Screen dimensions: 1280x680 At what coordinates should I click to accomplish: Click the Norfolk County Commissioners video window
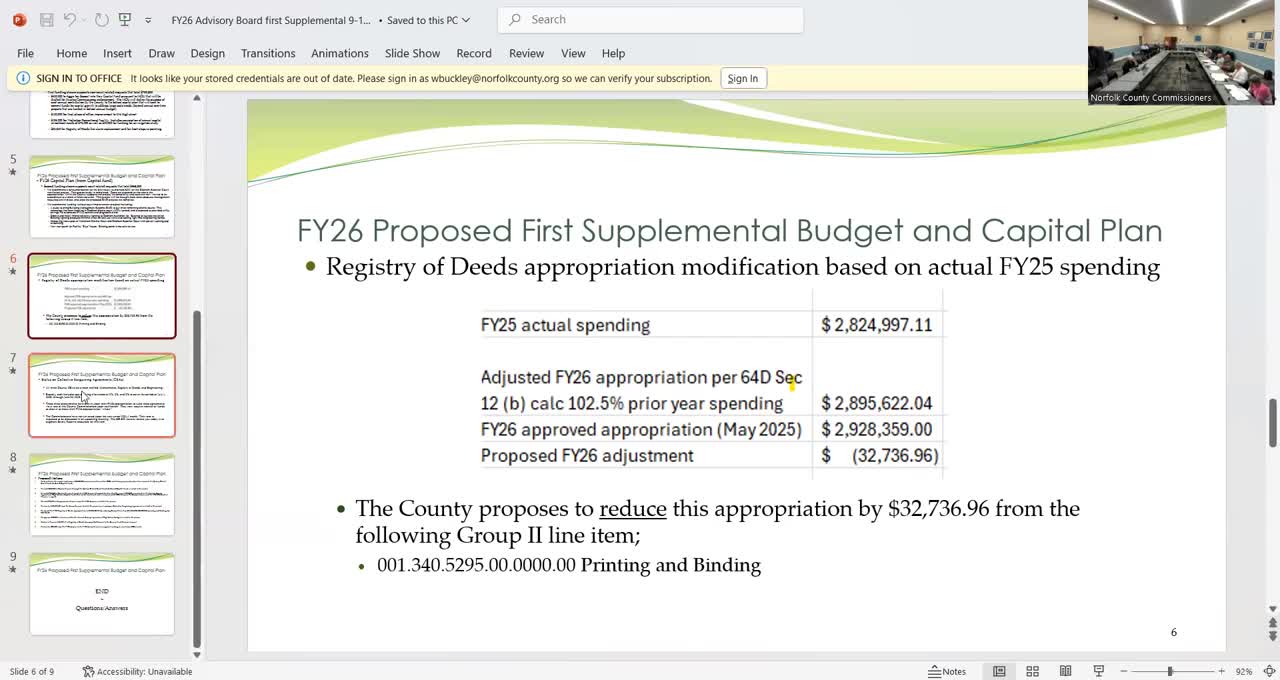1181,52
